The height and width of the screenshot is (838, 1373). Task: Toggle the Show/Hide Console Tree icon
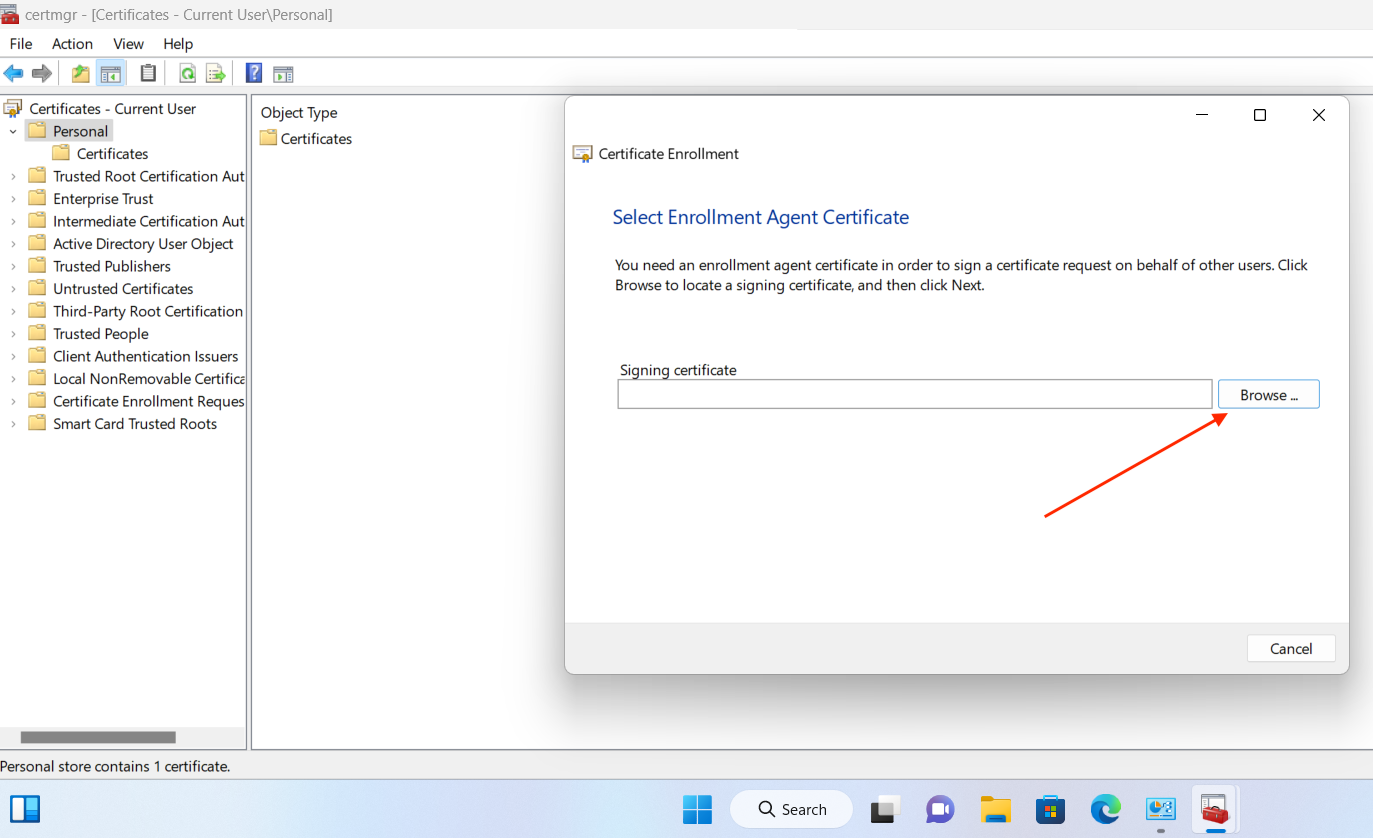click(111, 73)
